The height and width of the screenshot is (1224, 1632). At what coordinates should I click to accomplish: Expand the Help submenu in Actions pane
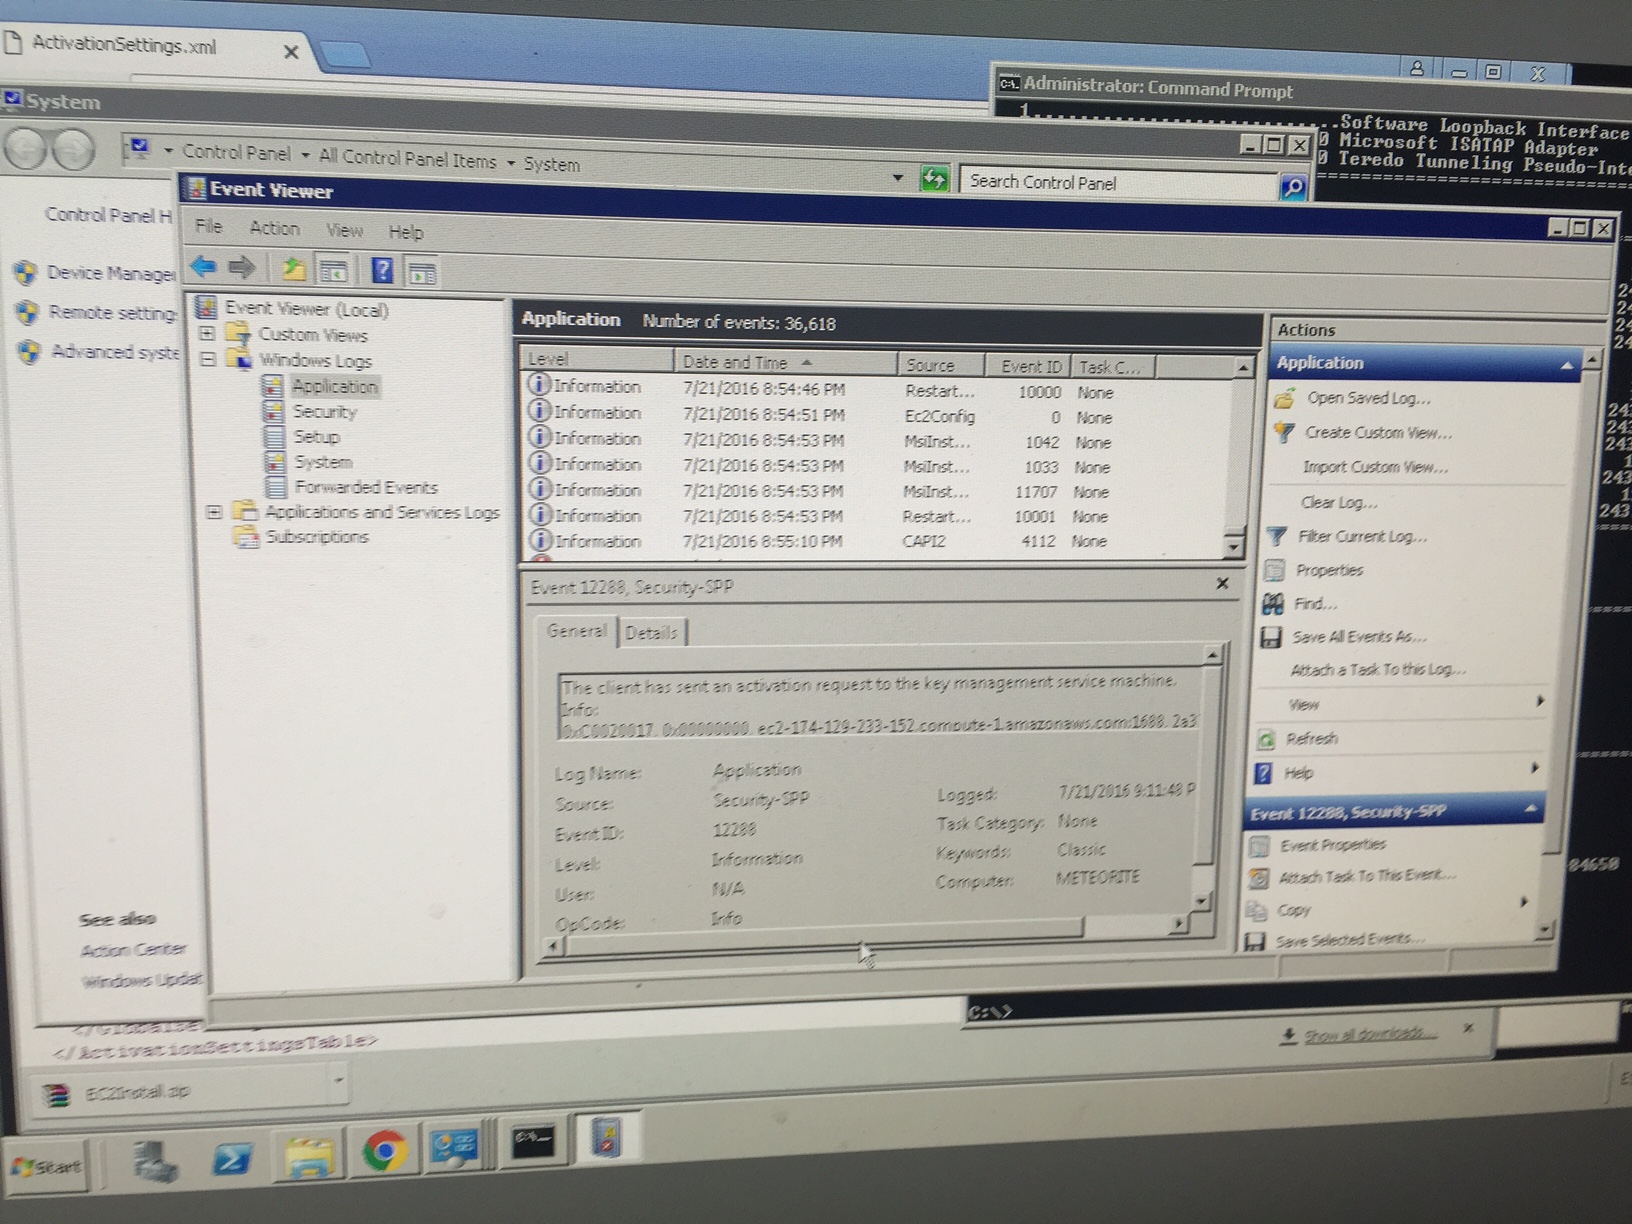1534,769
